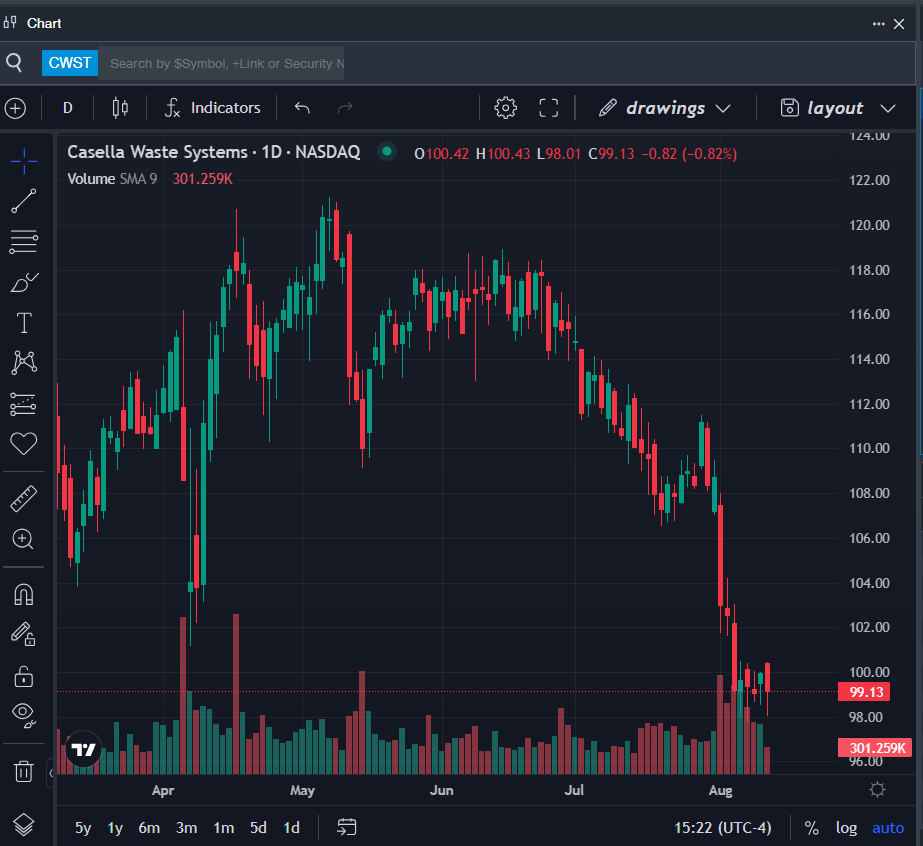
Task: Select the 1y time range
Action: (x=115, y=828)
